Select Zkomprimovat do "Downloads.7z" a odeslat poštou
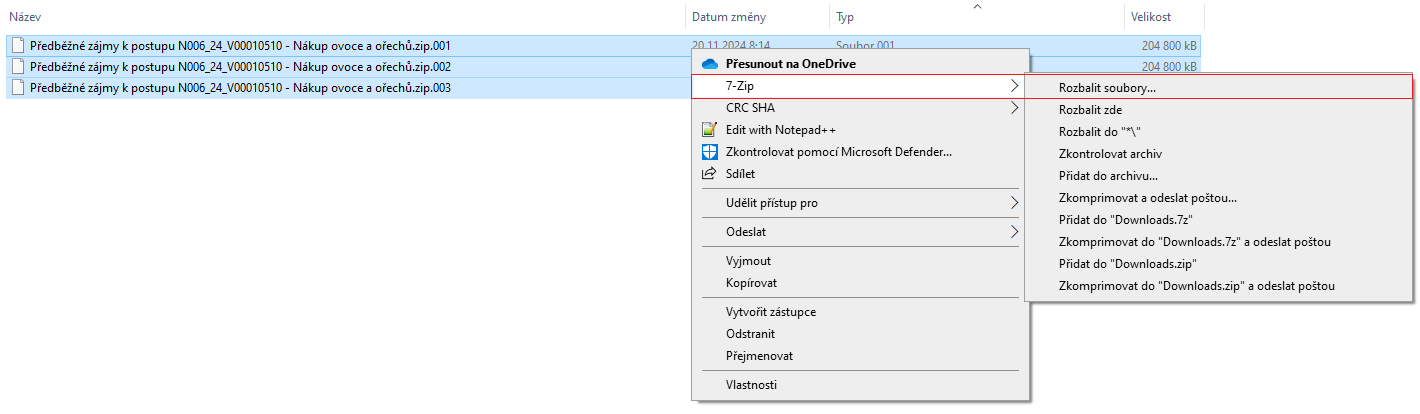Screen dimensions: 1420x414 pyautogui.click(x=1218, y=242)
